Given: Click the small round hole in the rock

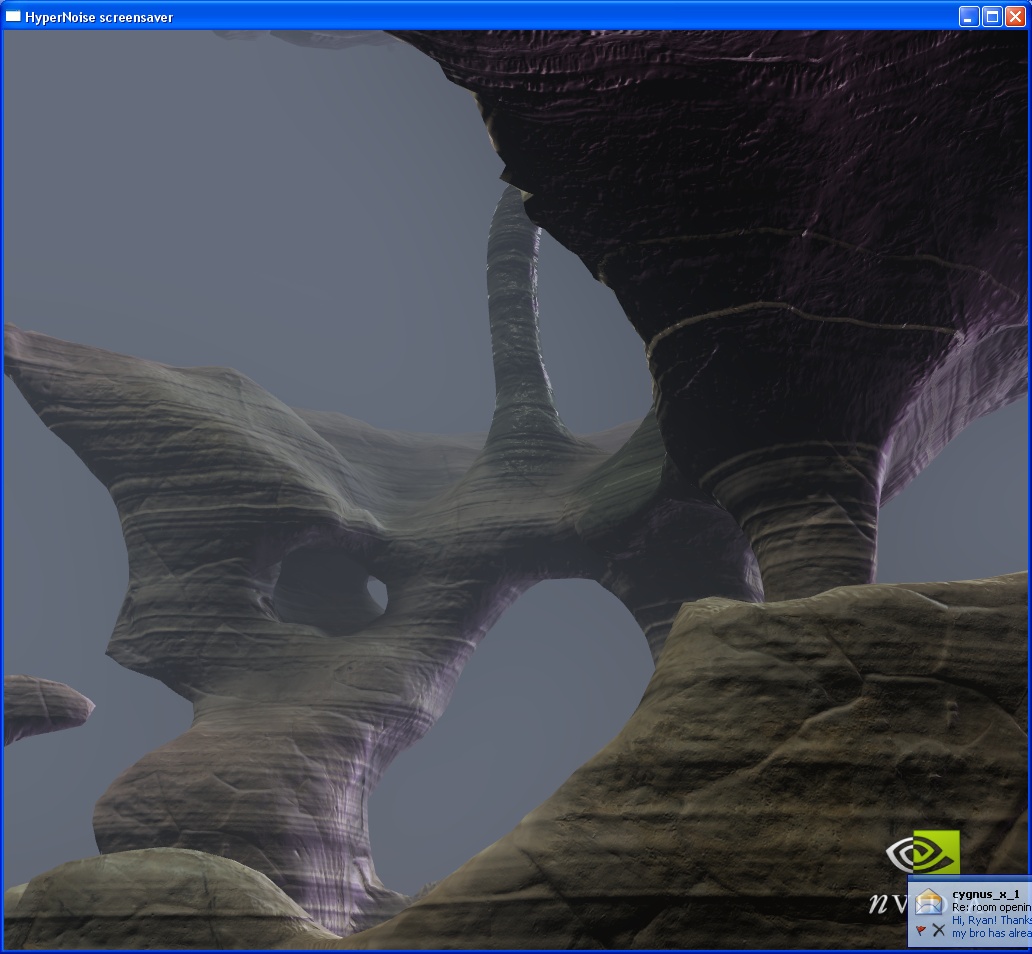Looking at the screenshot, I should (x=376, y=595).
